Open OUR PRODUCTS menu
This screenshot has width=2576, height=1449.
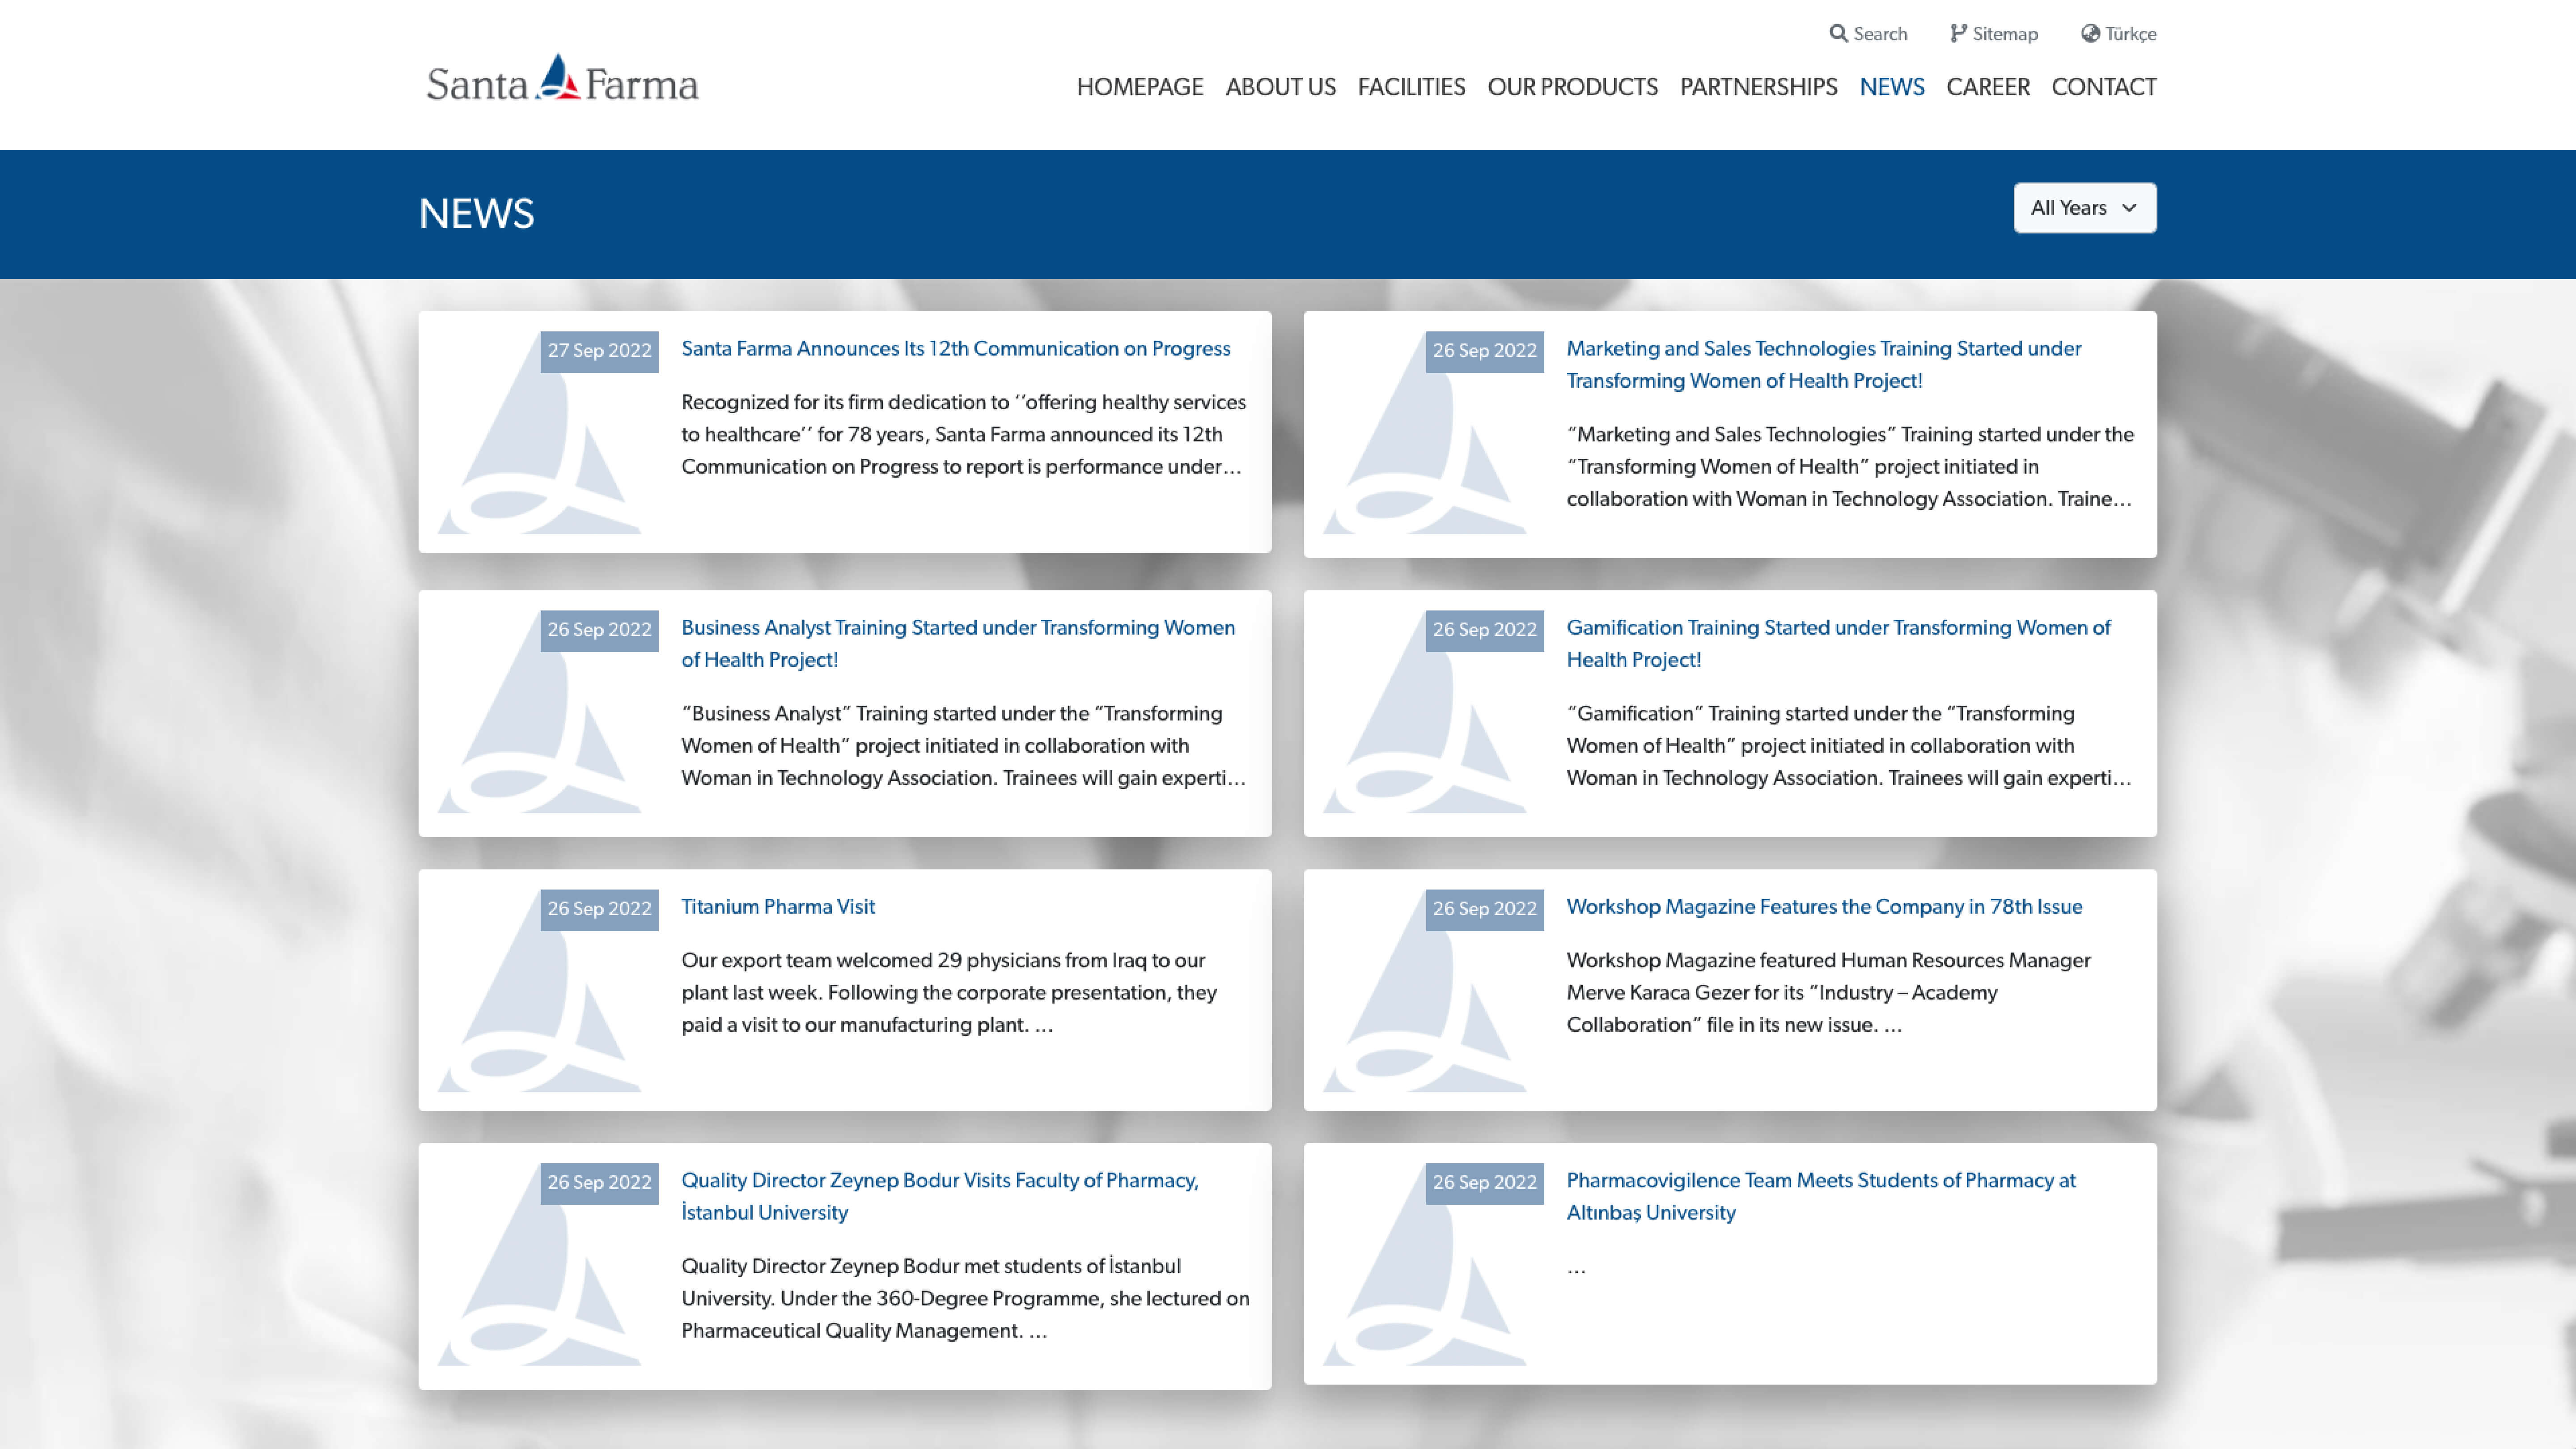click(1573, 87)
